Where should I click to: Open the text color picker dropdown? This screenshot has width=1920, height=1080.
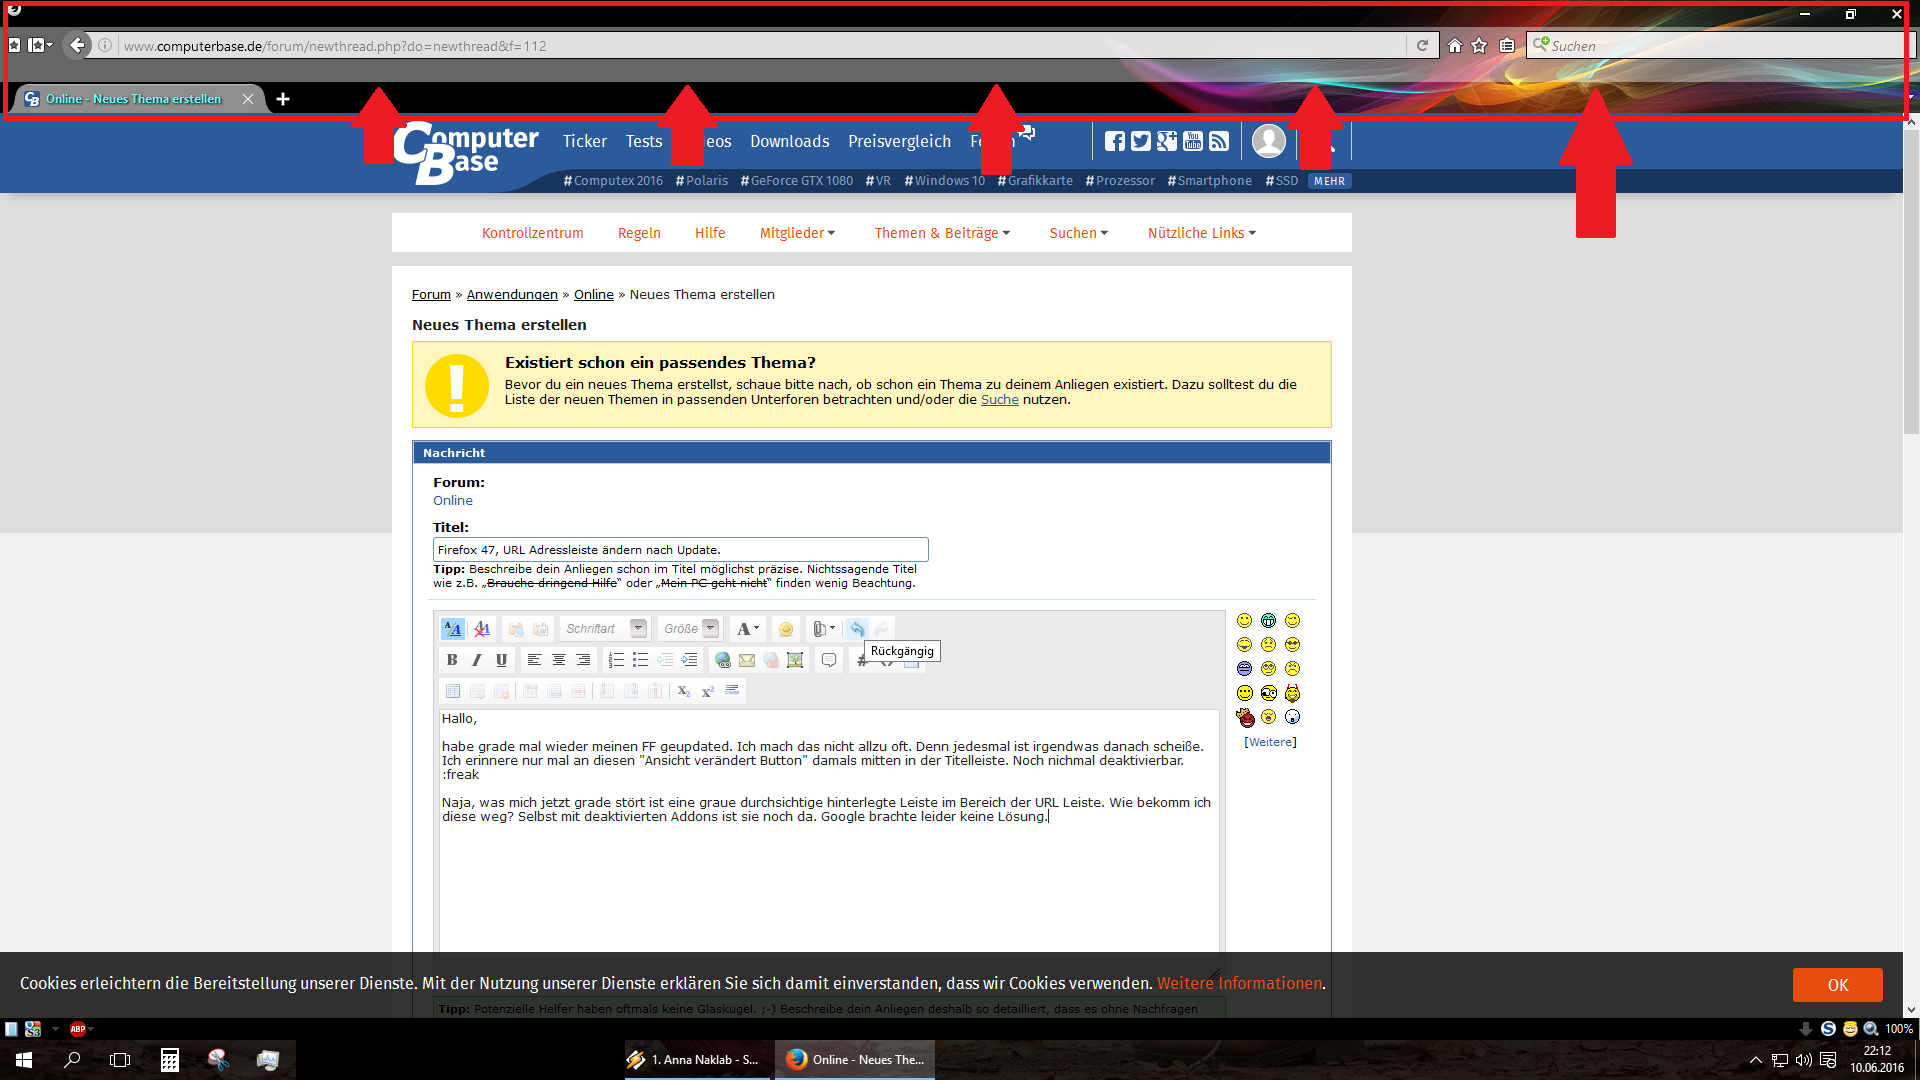pos(747,629)
